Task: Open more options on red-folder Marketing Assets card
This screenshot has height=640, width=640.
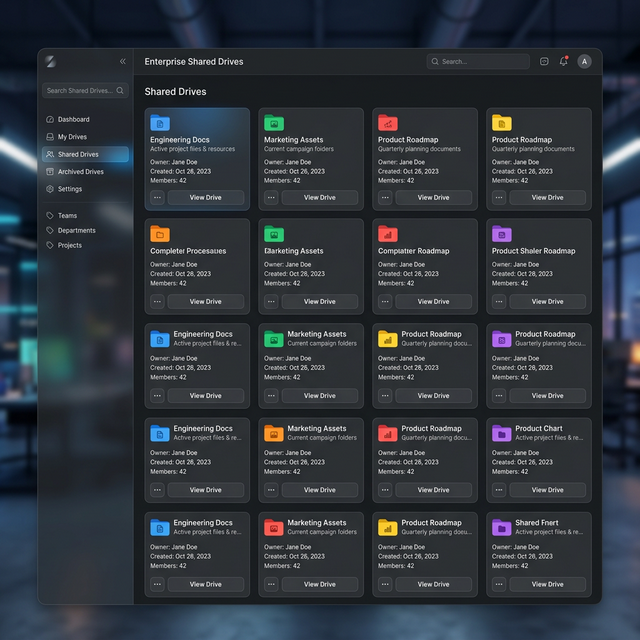Action: pyautogui.click(x=271, y=584)
